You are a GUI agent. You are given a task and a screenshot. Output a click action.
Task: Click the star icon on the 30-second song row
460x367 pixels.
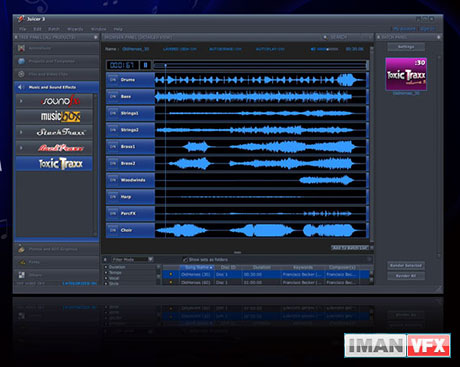(x=171, y=274)
